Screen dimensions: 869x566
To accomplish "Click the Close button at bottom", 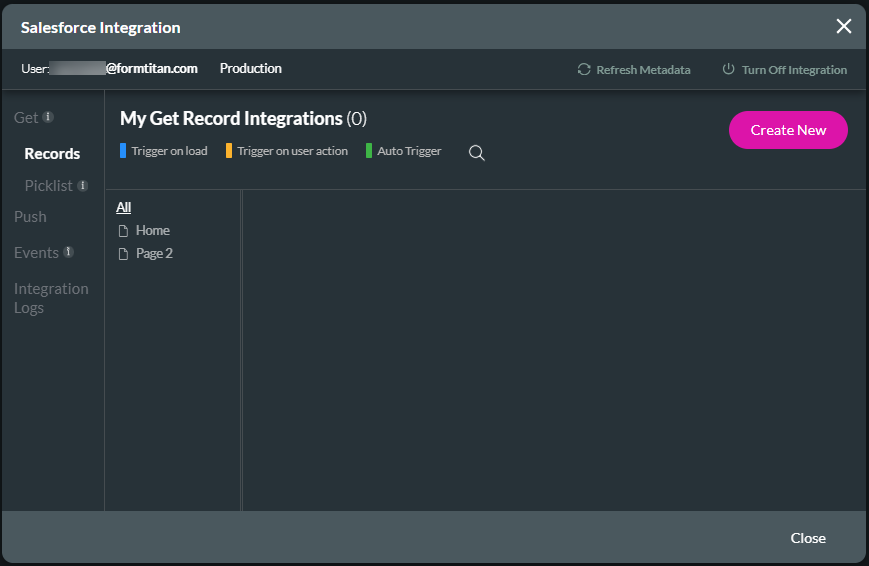I will tap(808, 538).
